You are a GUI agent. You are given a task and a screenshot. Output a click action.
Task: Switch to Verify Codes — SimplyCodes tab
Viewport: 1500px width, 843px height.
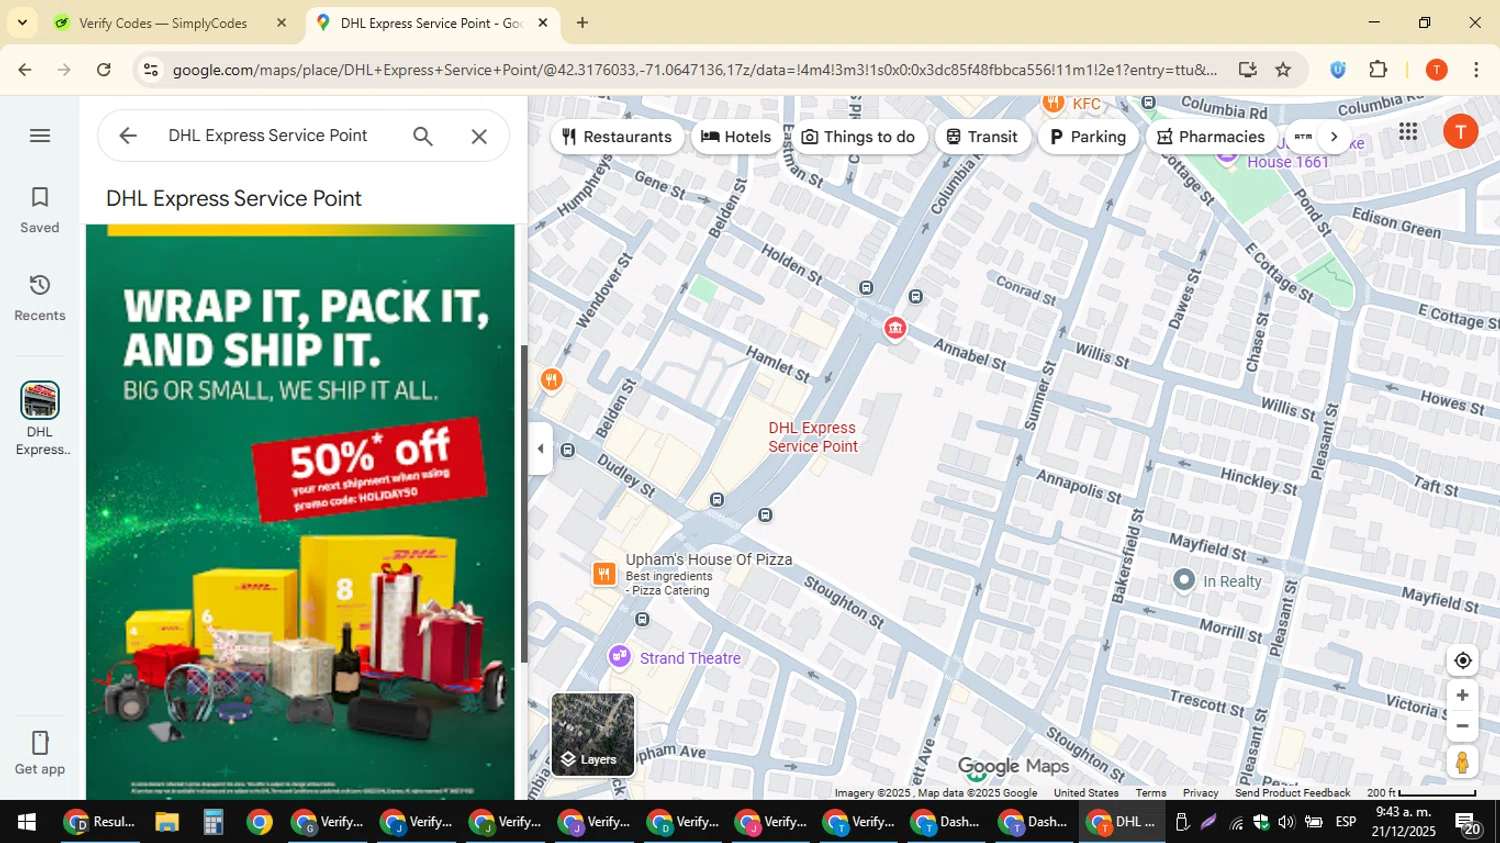(x=172, y=23)
